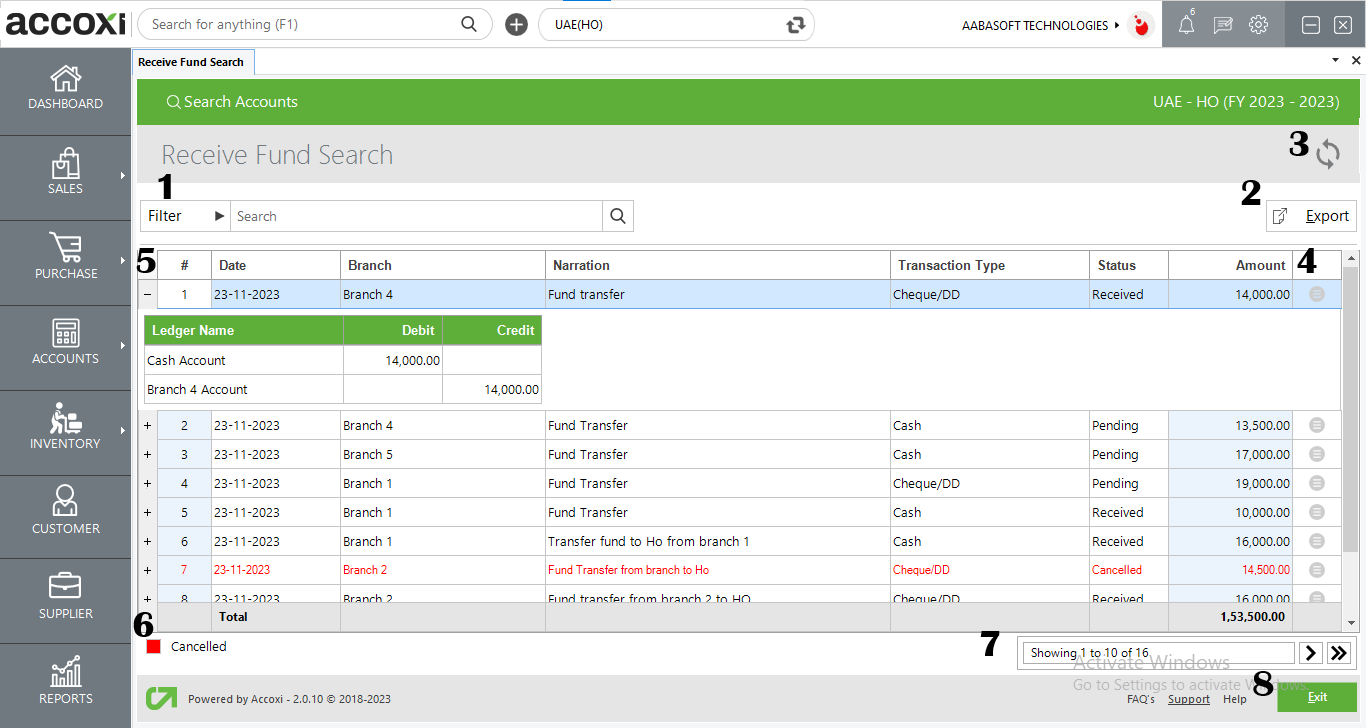1366x728 pixels.
Task: Click the red Cancelled legend swatch
Action: (x=153, y=646)
